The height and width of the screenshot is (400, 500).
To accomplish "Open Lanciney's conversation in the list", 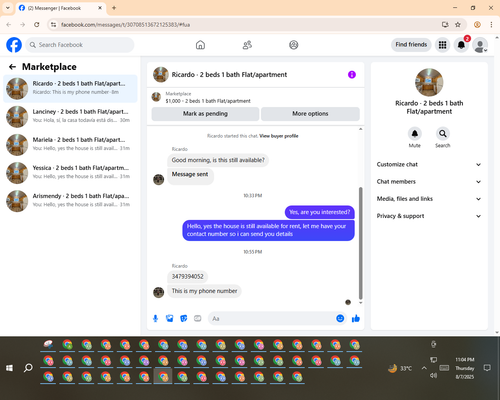I will [70, 117].
